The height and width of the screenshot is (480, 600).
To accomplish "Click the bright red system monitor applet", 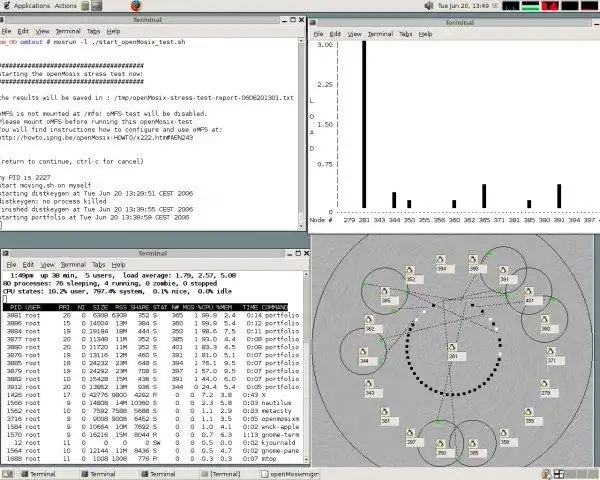I will [550, 6].
